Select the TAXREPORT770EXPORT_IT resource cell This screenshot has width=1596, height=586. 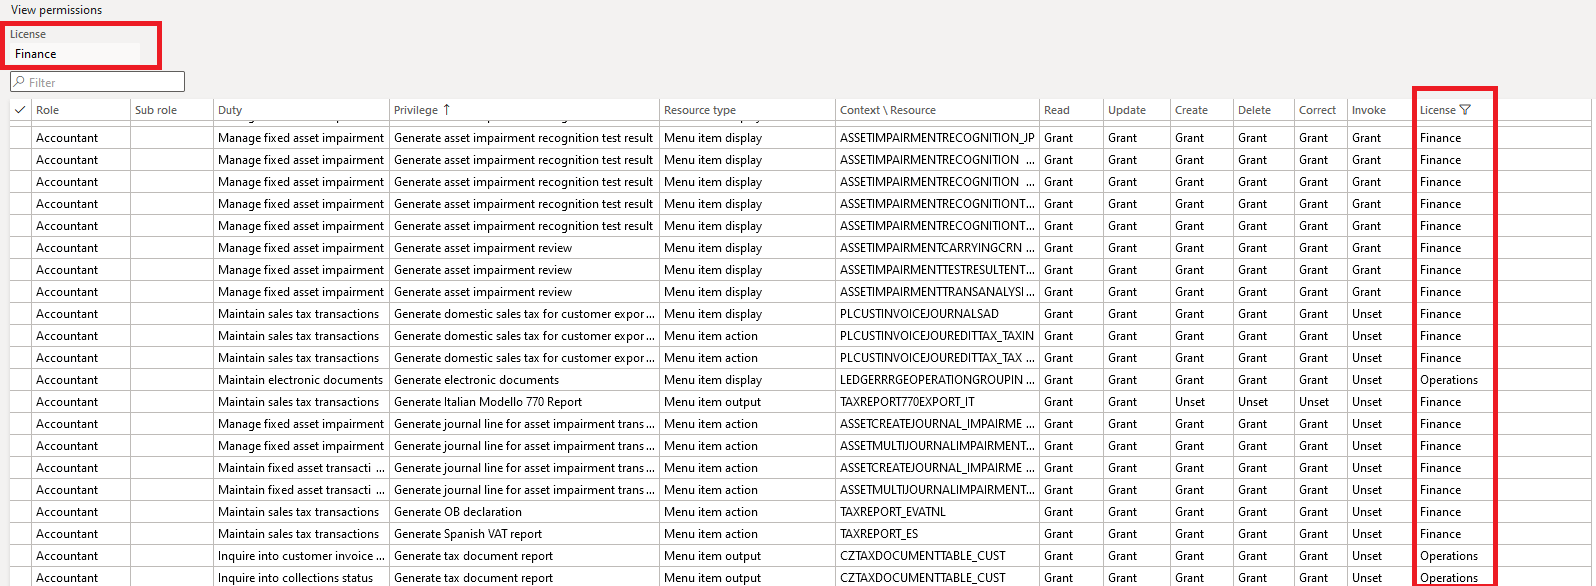(x=937, y=402)
